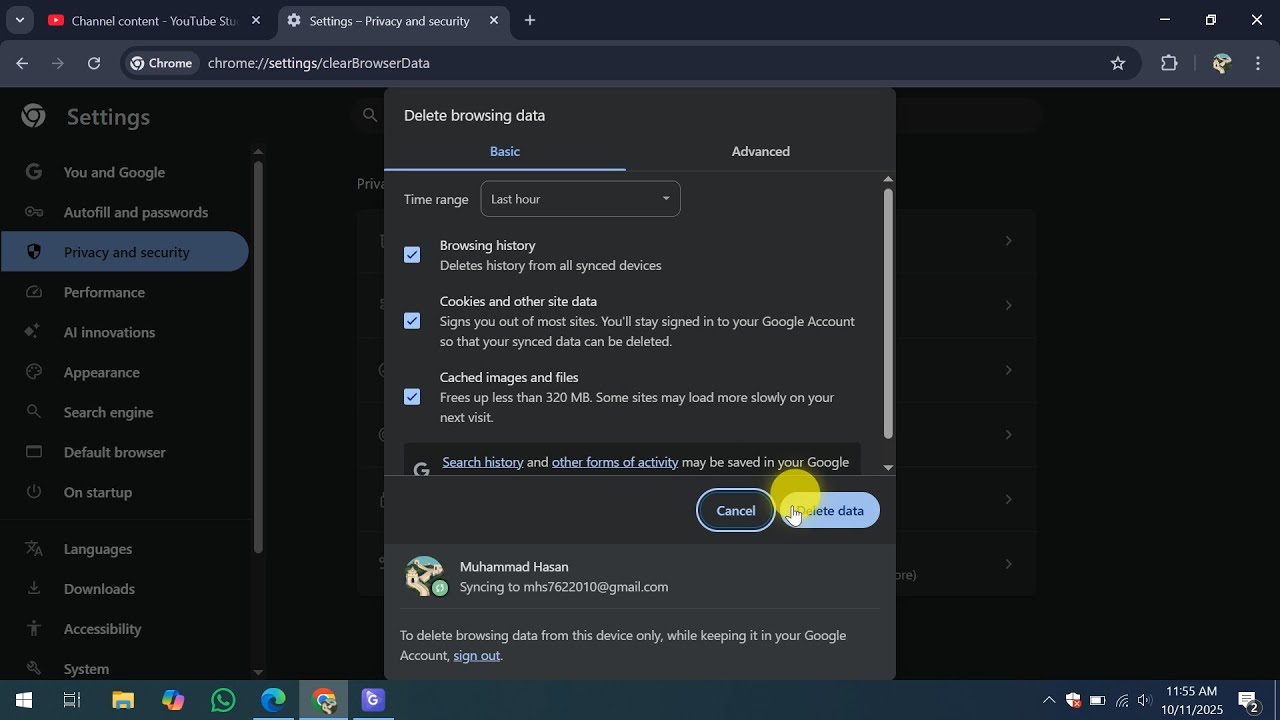Open the Time range dropdown
The image size is (1280, 720).
click(580, 199)
